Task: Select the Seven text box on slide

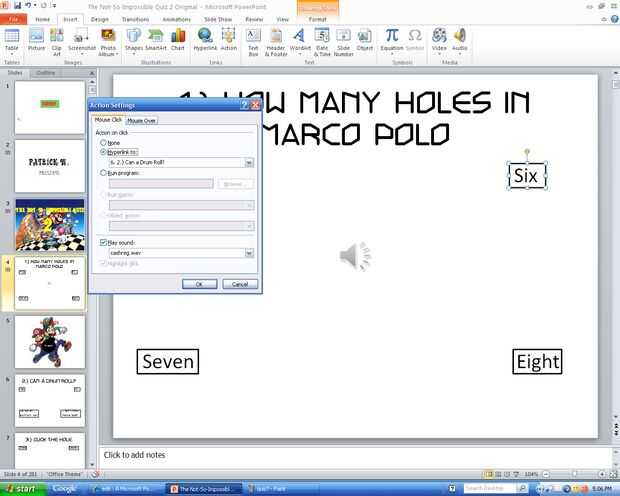Action: coord(168,361)
